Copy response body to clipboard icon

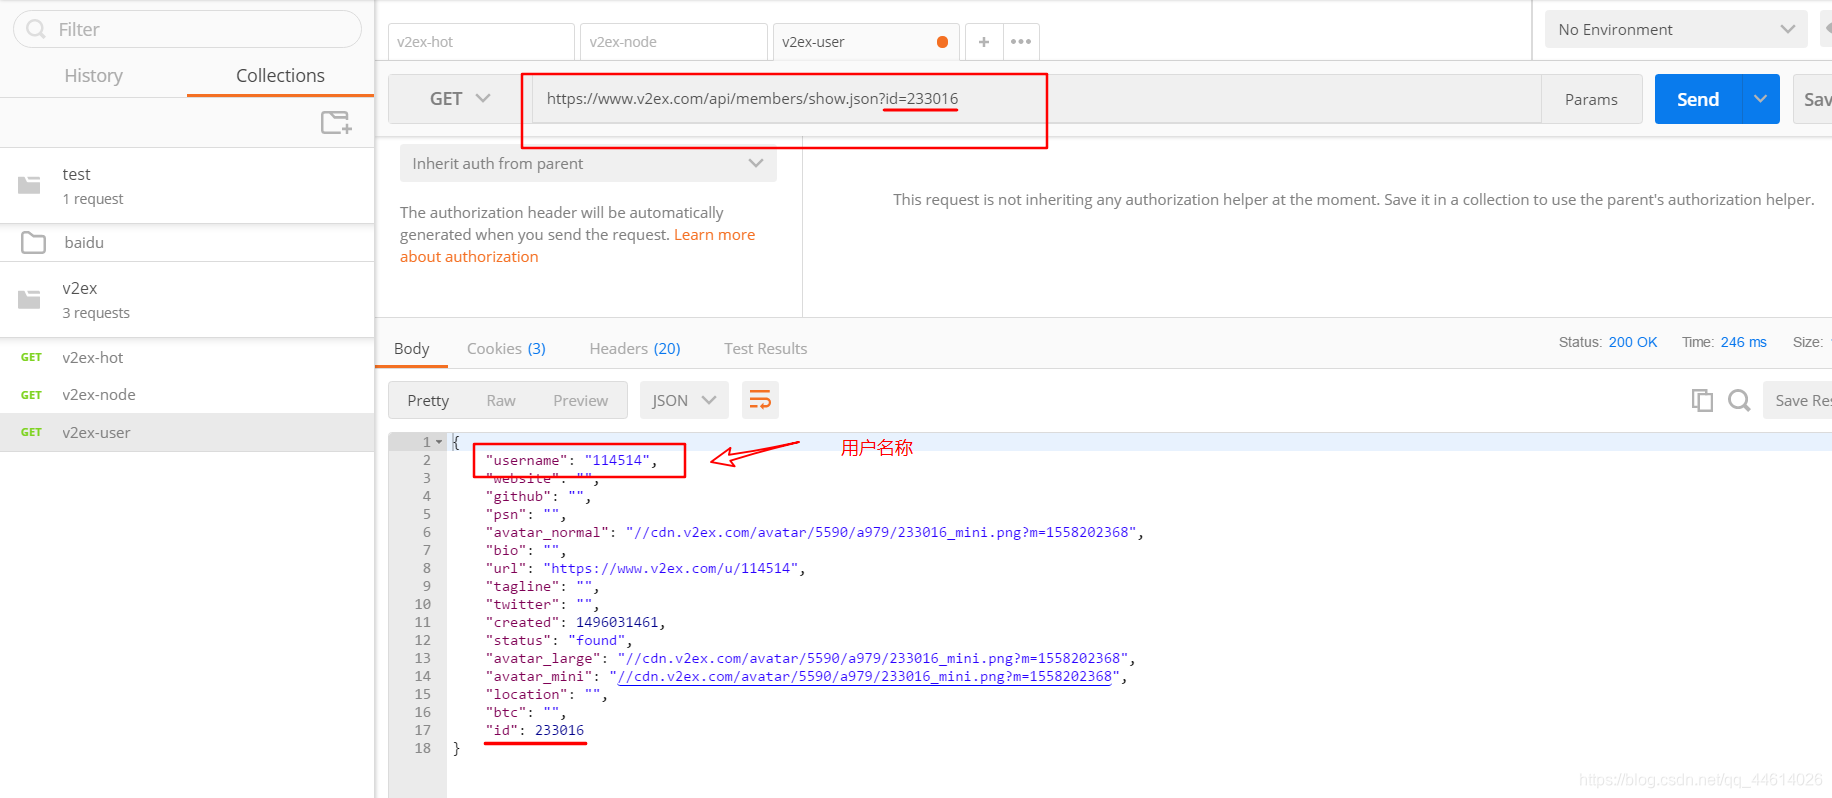tap(1702, 400)
